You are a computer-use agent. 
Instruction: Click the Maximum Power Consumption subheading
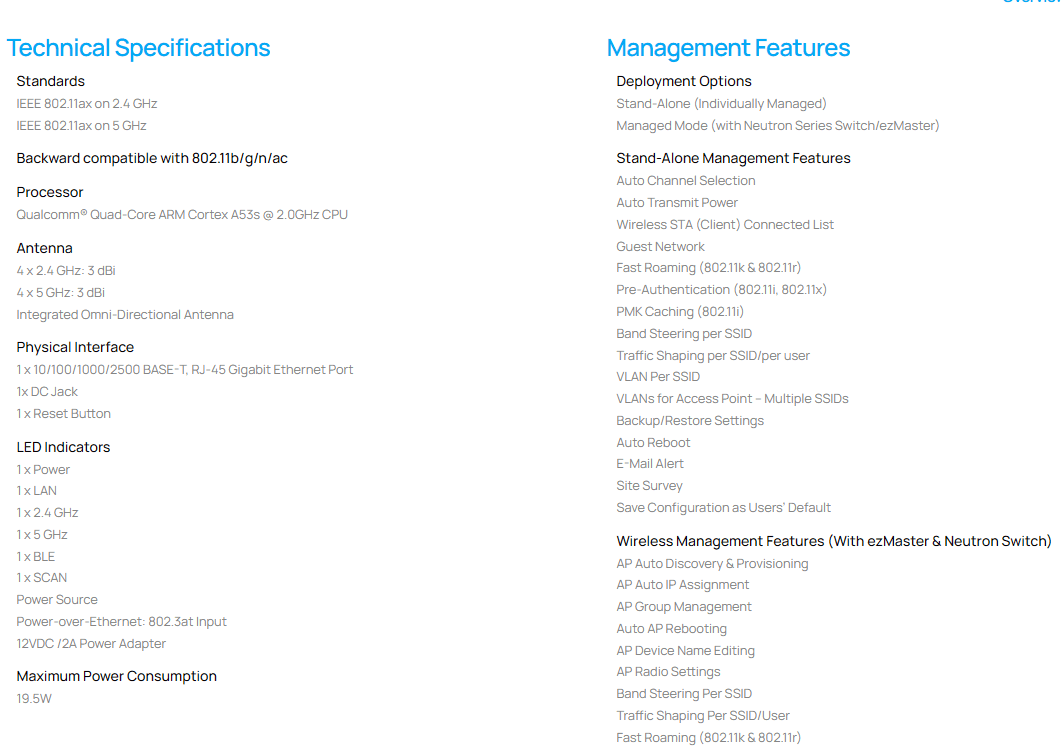(x=116, y=676)
